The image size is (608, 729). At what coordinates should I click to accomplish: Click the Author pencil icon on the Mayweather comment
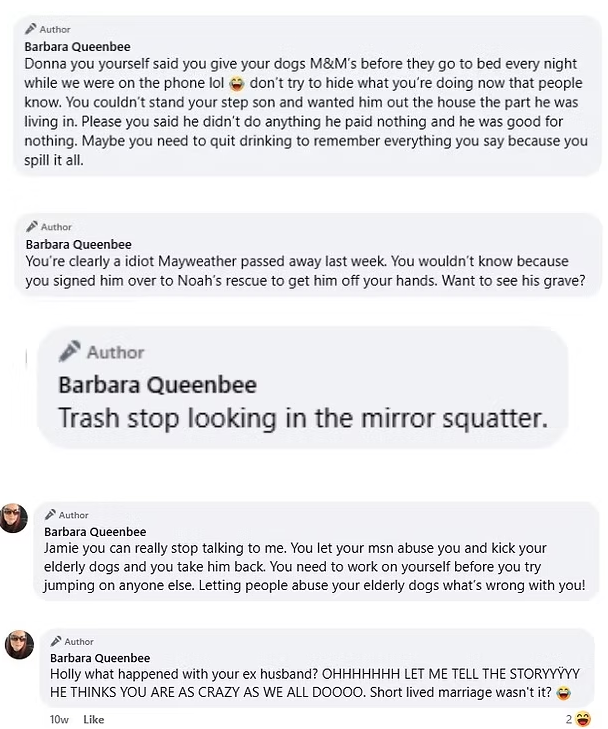click(x=31, y=227)
